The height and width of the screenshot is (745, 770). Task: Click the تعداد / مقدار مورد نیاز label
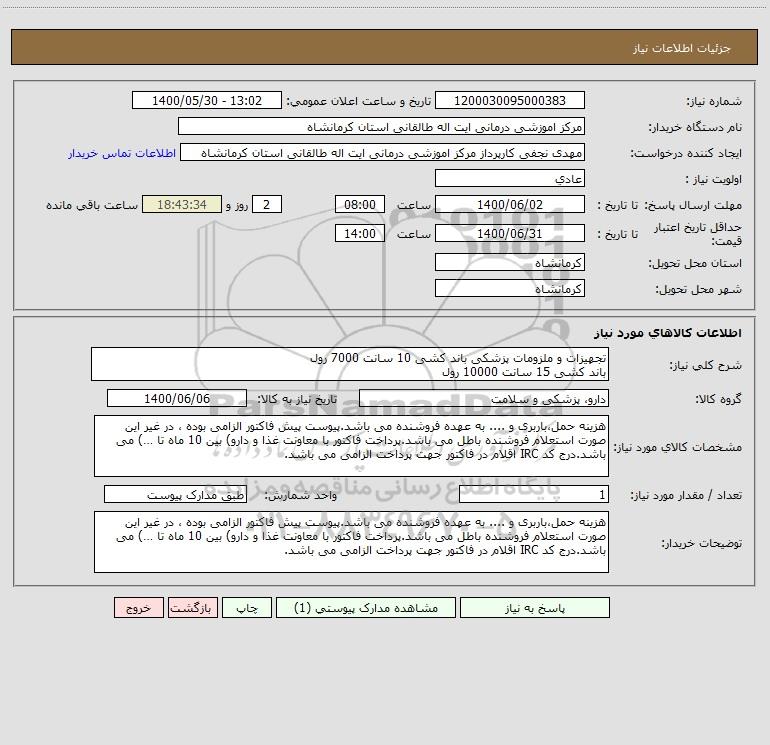click(686, 496)
